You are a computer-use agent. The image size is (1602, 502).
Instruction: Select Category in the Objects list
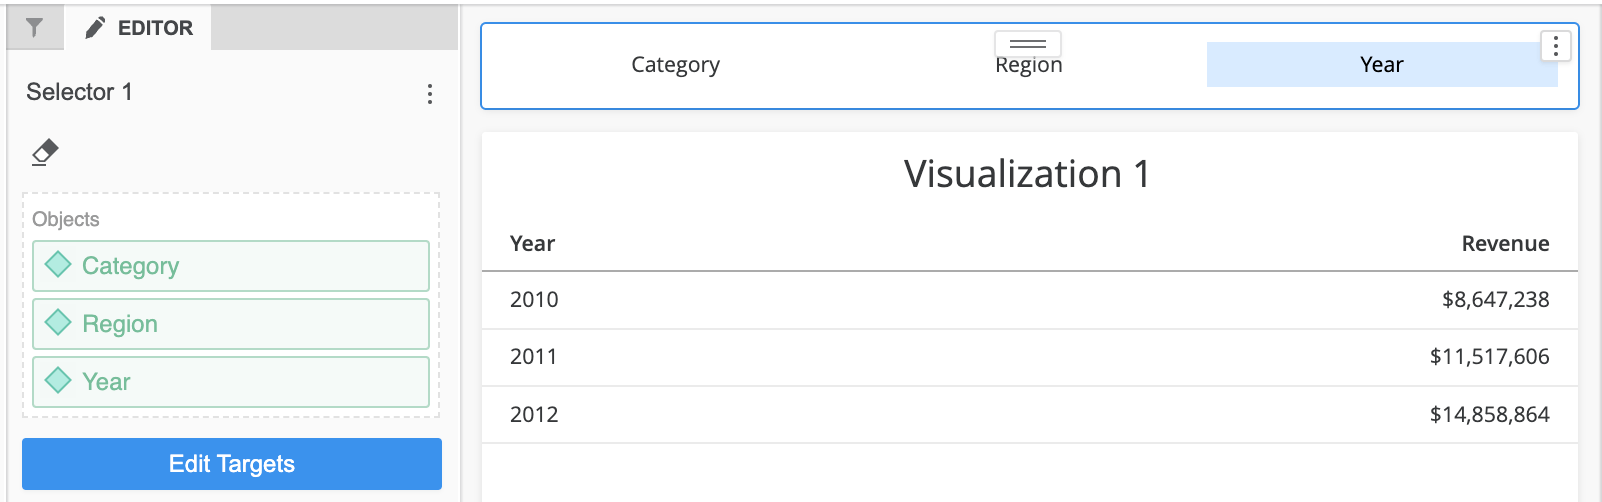point(231,266)
